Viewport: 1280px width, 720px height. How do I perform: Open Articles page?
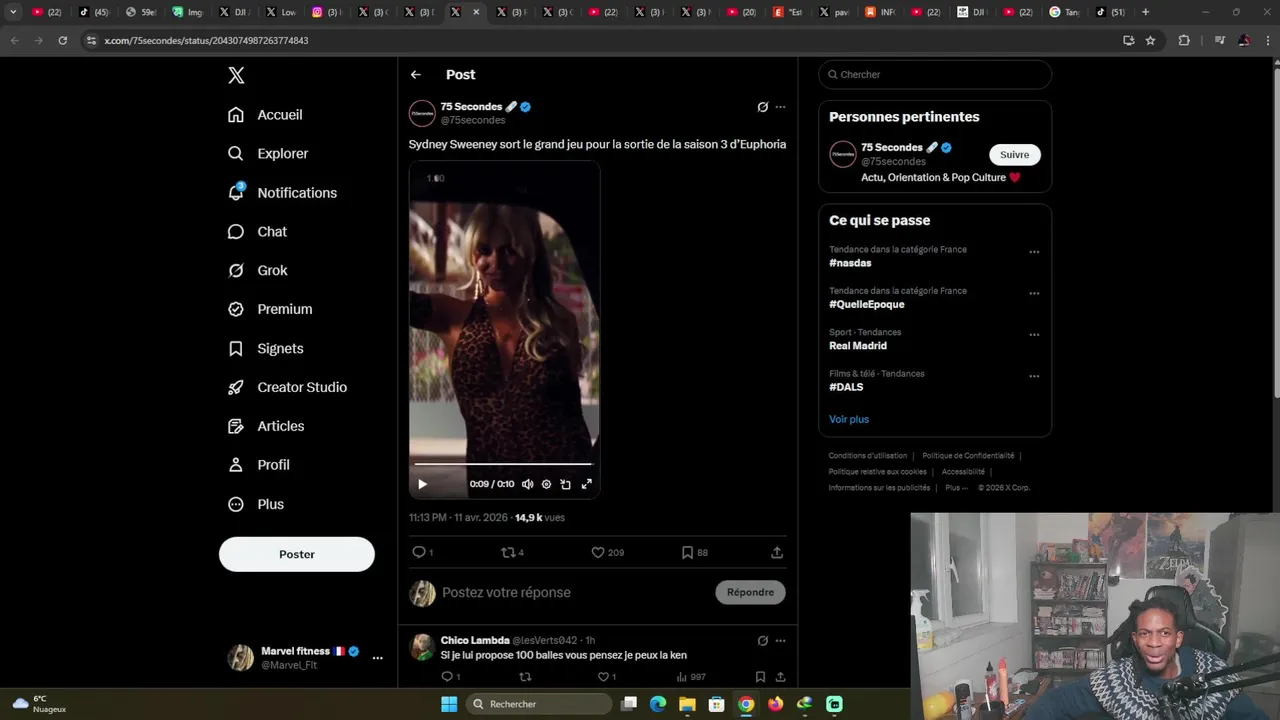click(266, 426)
